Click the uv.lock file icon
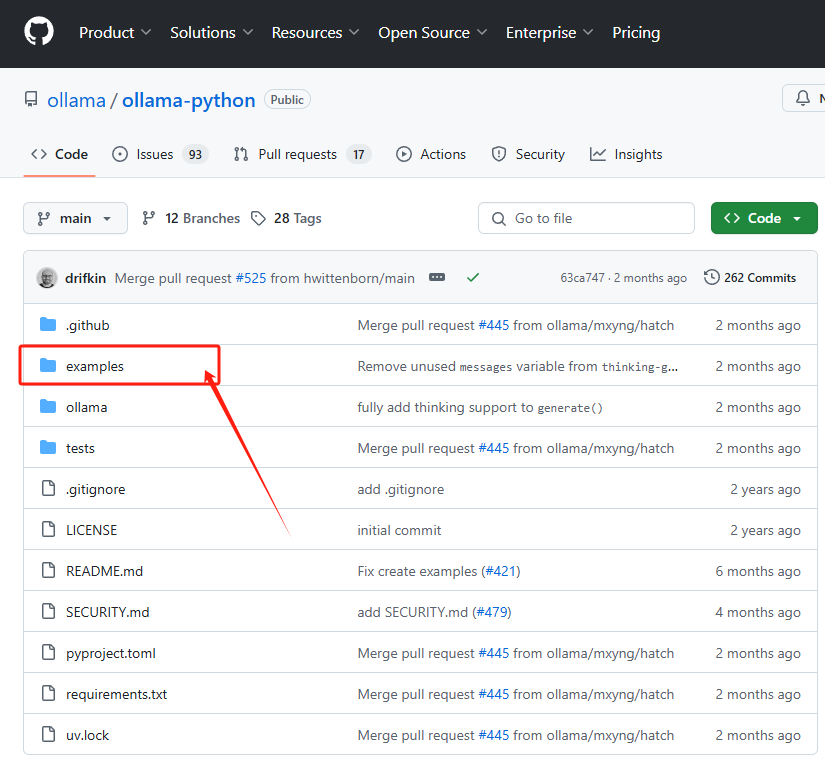 tap(48, 735)
